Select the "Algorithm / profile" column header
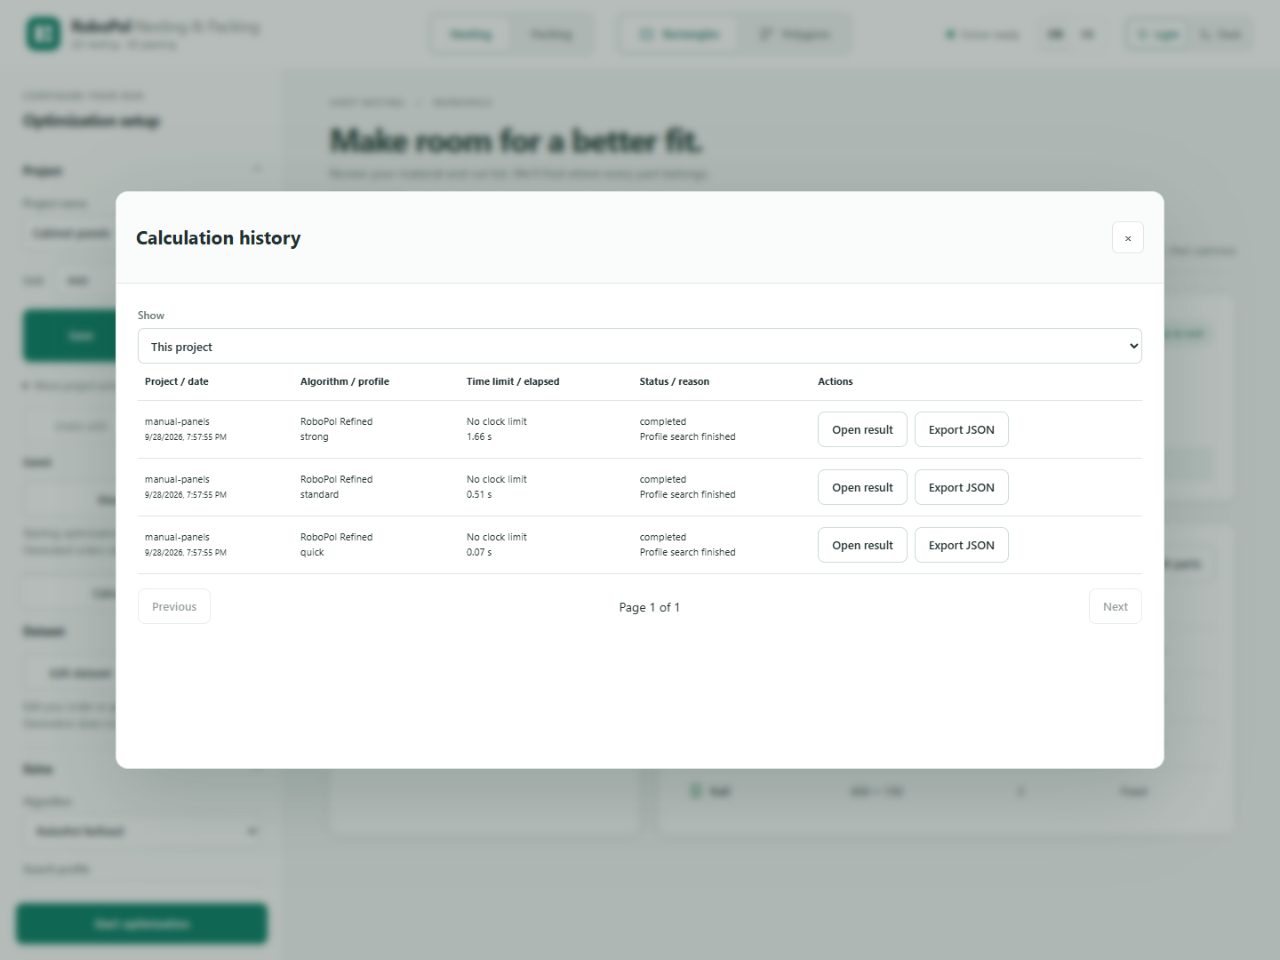1280x960 pixels. [x=345, y=382]
